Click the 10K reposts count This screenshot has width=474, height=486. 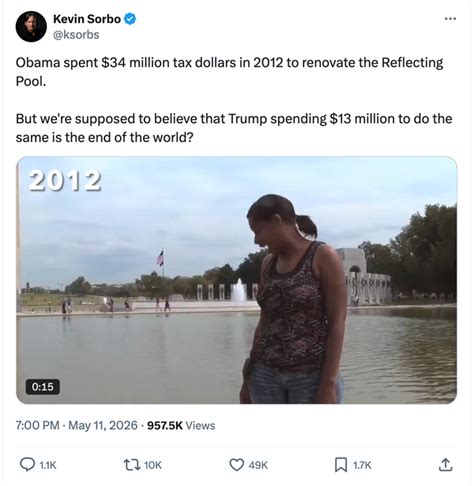[x=153, y=465]
